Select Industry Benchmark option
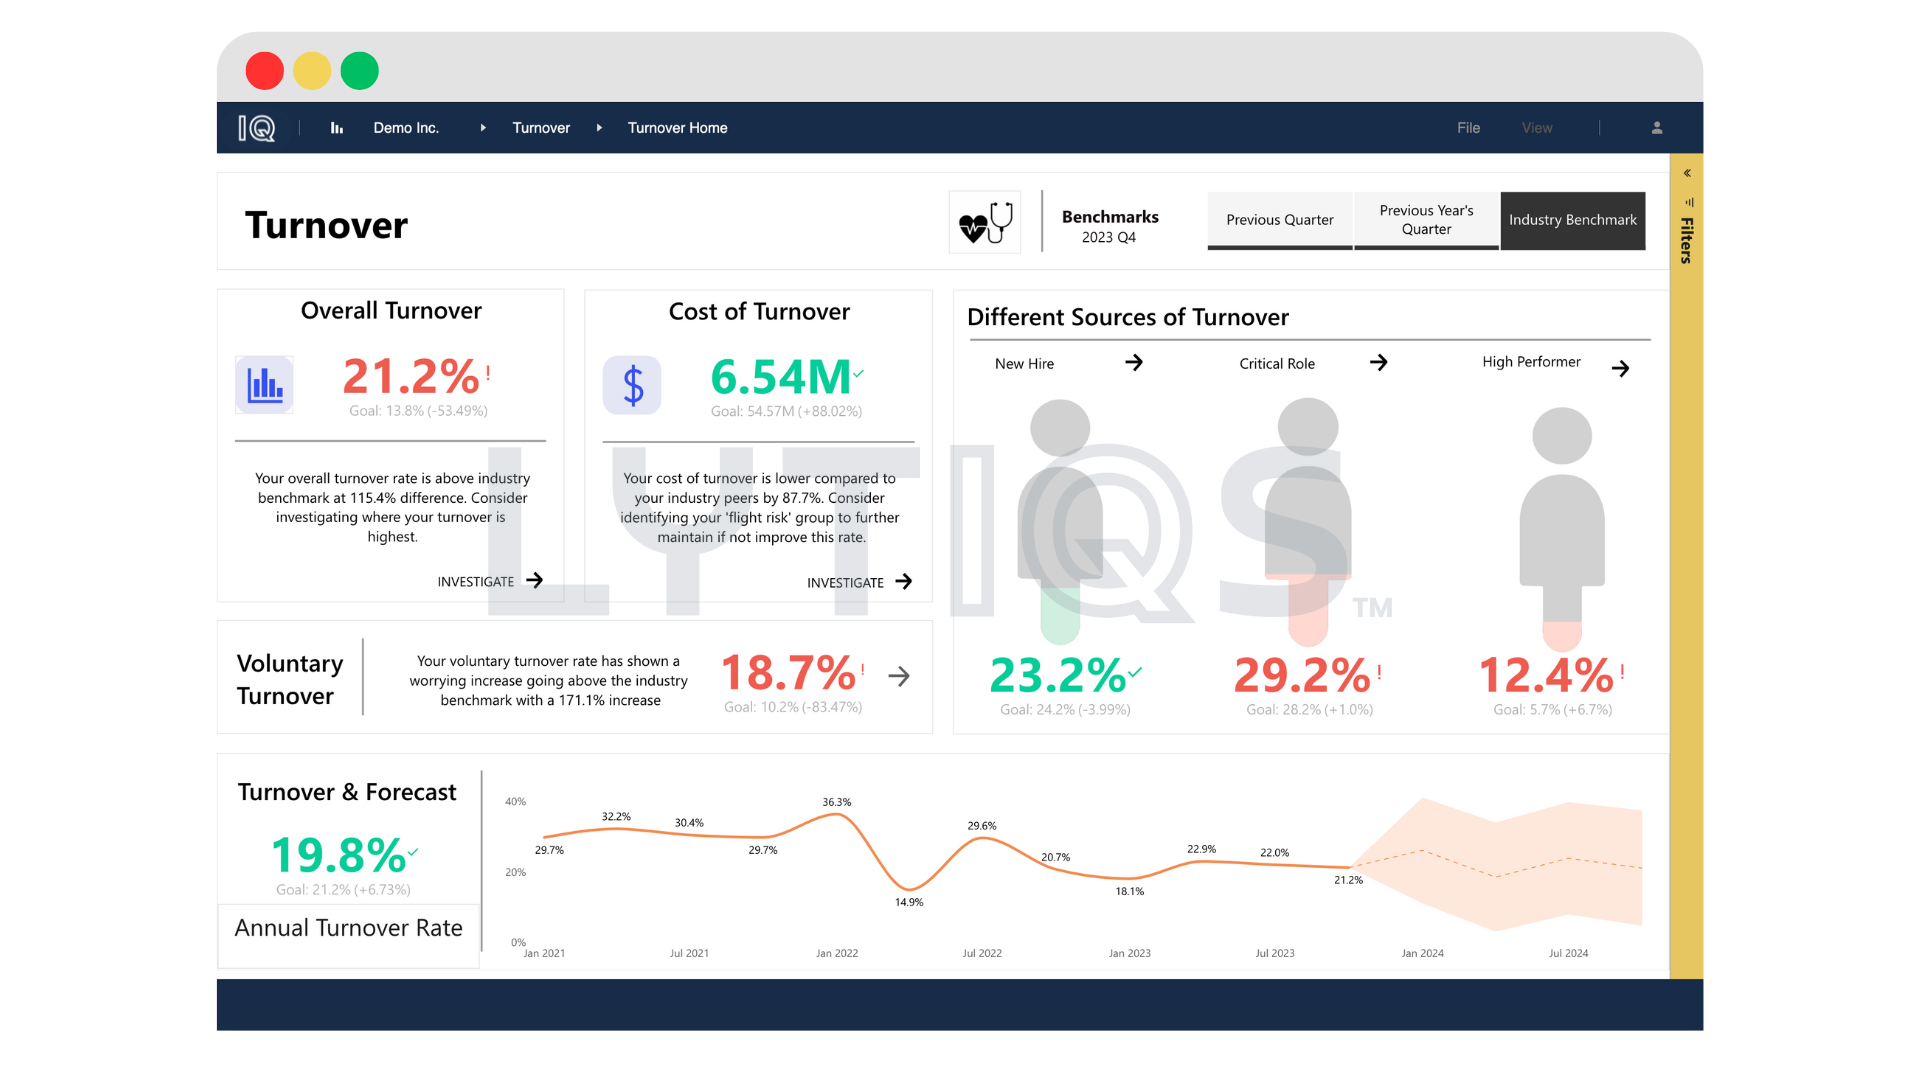Viewport: 1920px width, 1080px height. (x=1572, y=220)
